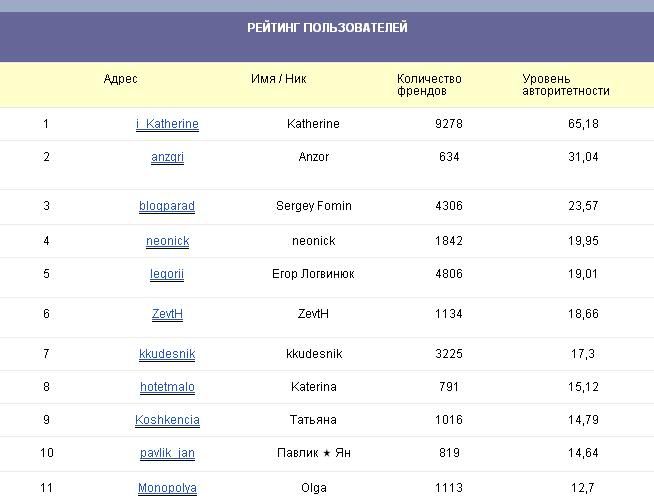Click the Имя / Ник column header
The height and width of the screenshot is (502, 654).
tap(279, 79)
